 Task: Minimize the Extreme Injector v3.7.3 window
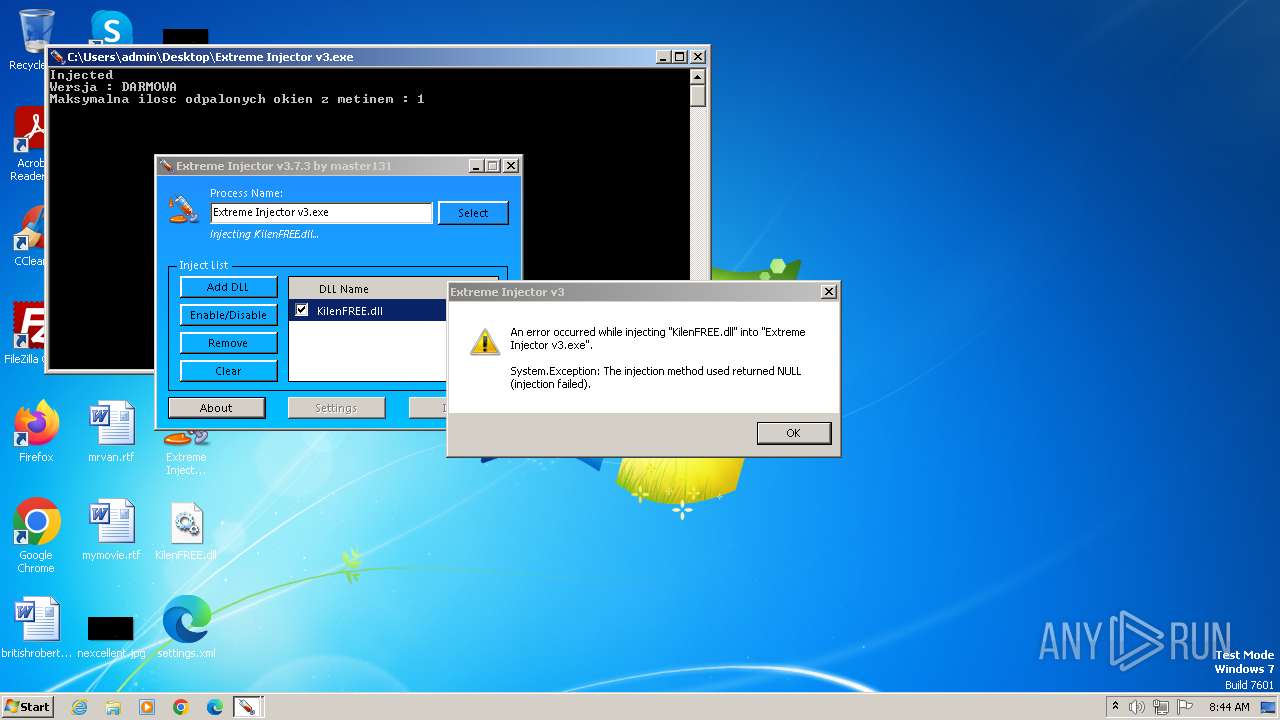(475, 166)
